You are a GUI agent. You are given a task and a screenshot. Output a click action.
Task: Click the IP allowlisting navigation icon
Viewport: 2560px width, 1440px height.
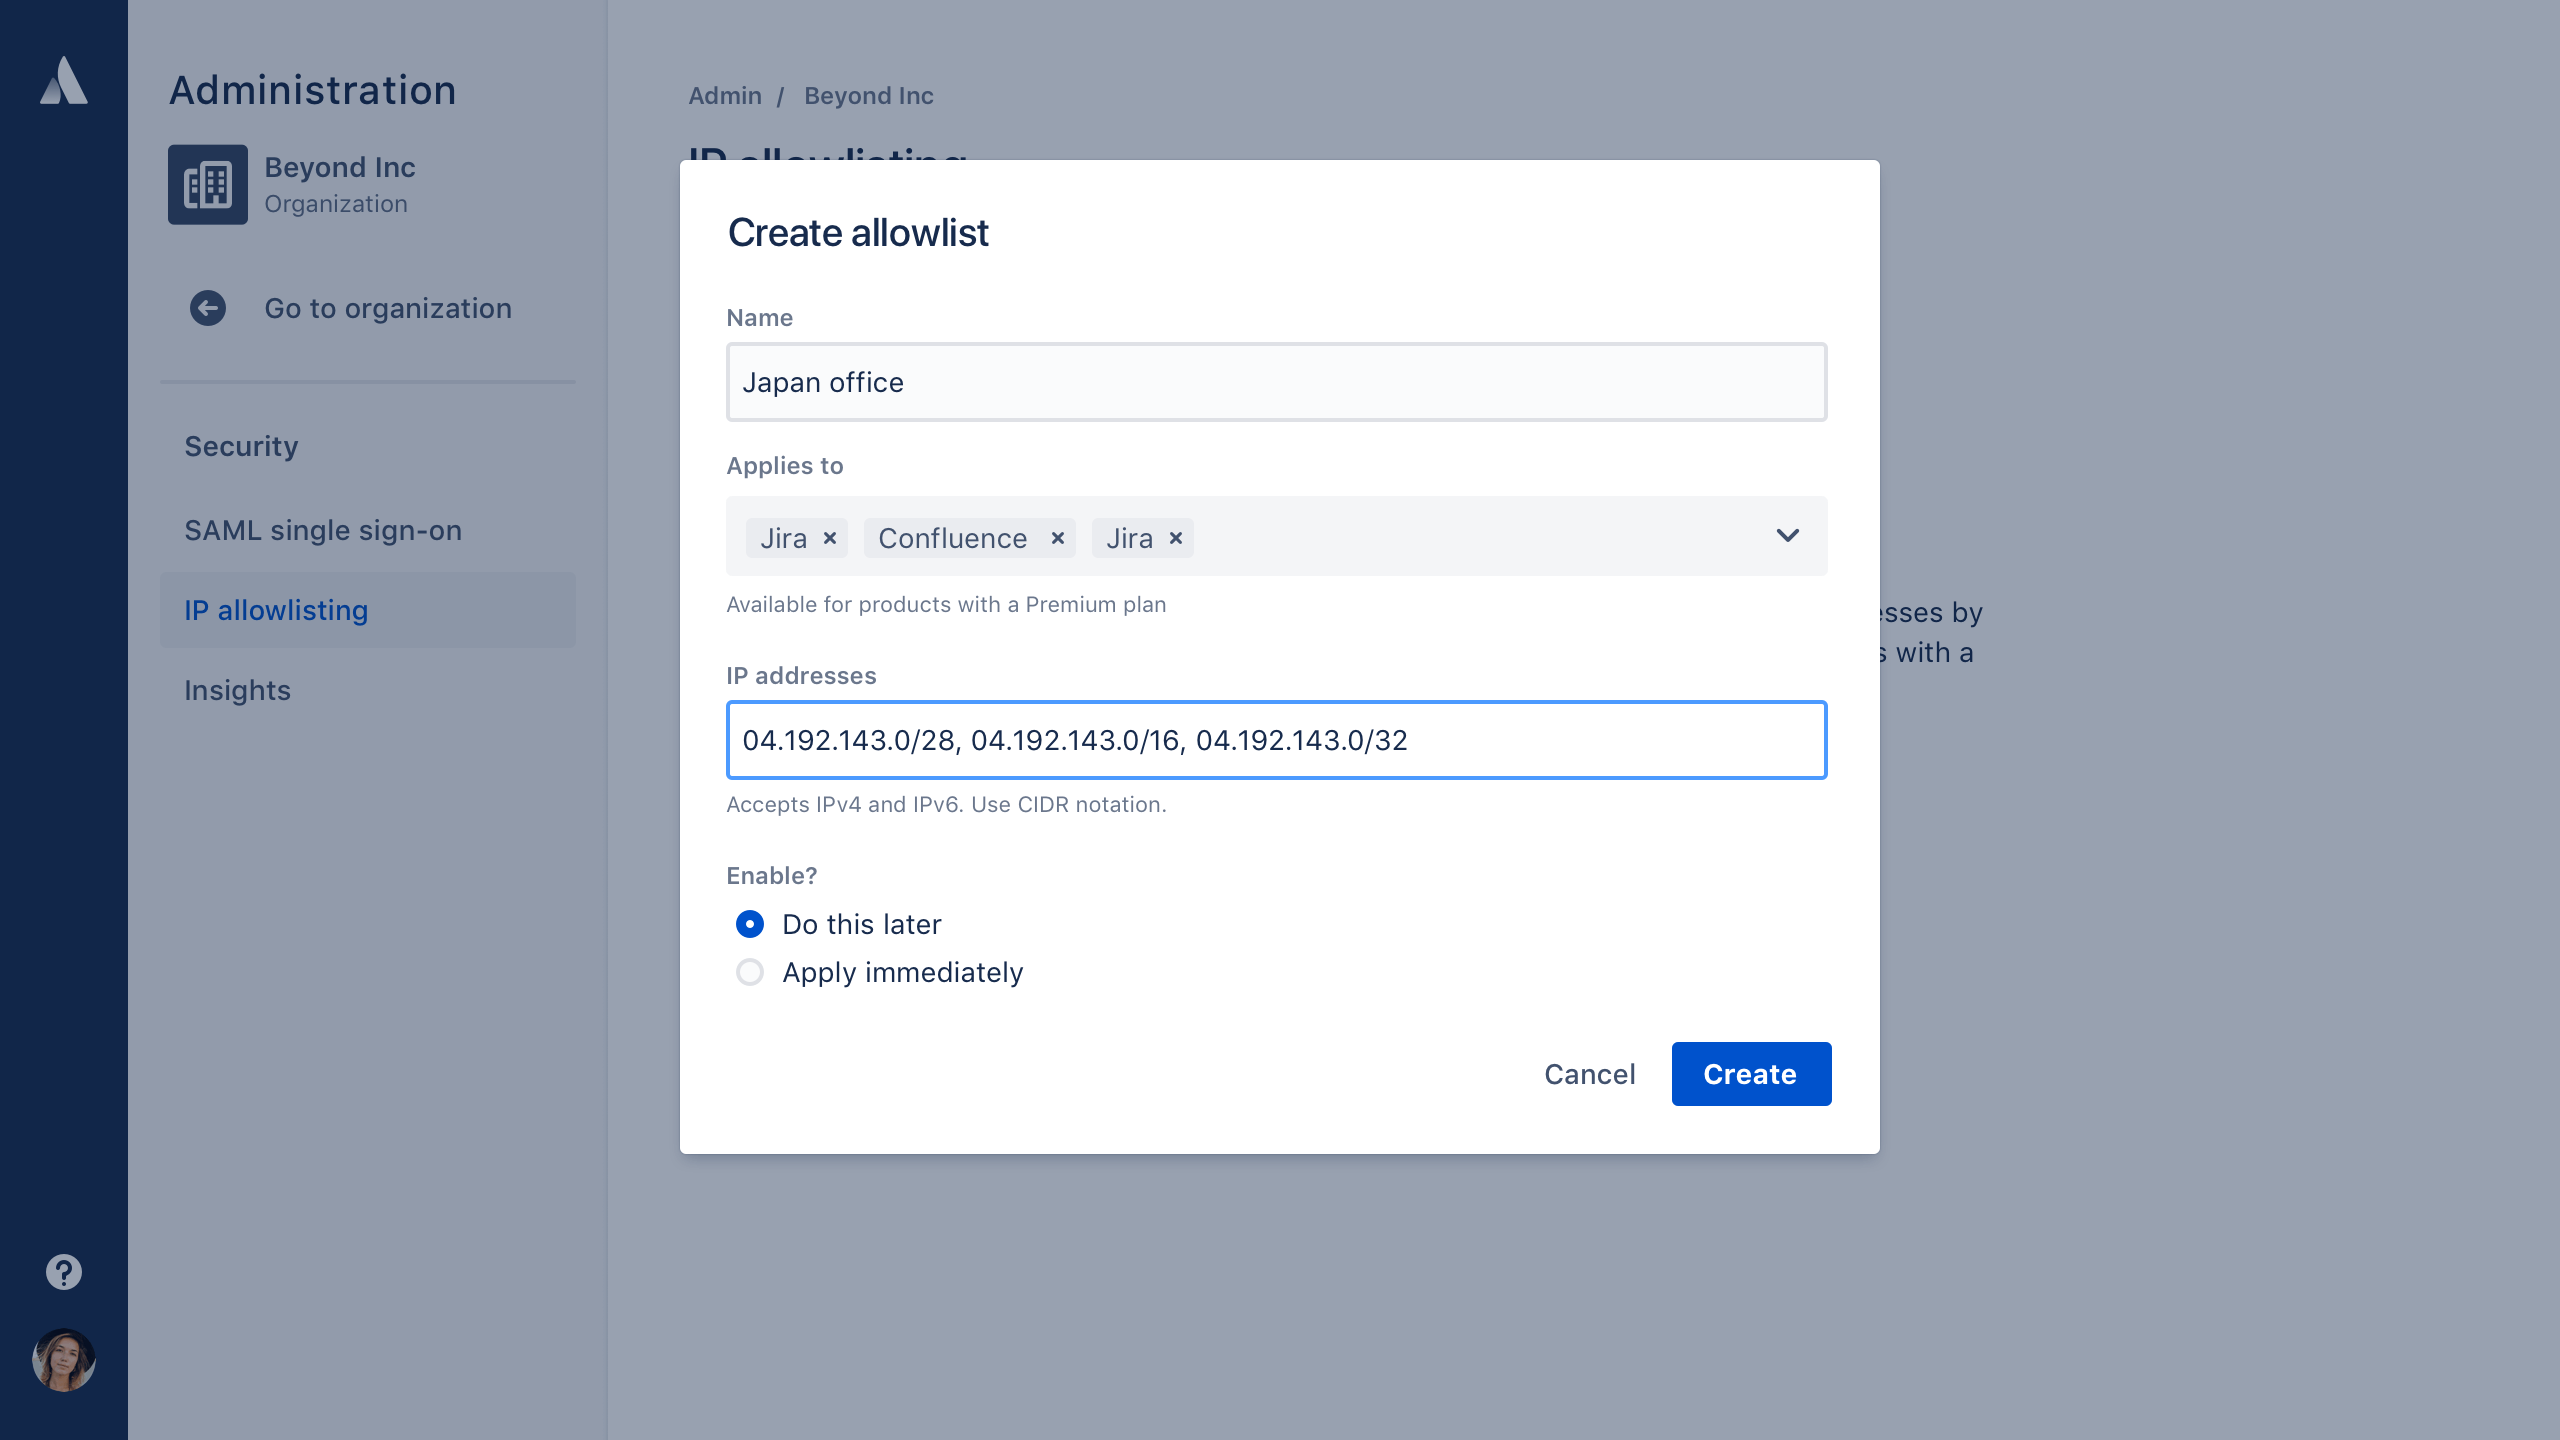tap(276, 610)
